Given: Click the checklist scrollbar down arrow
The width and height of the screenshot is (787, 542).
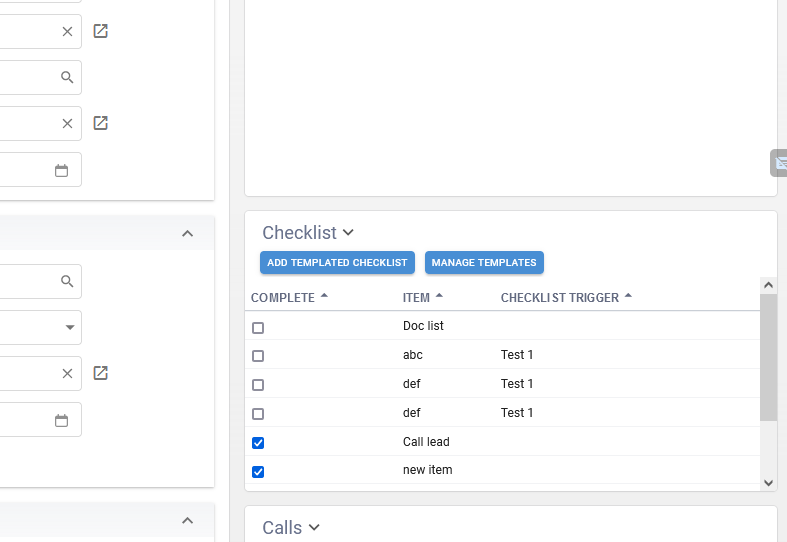Looking at the screenshot, I should pyautogui.click(x=768, y=482).
